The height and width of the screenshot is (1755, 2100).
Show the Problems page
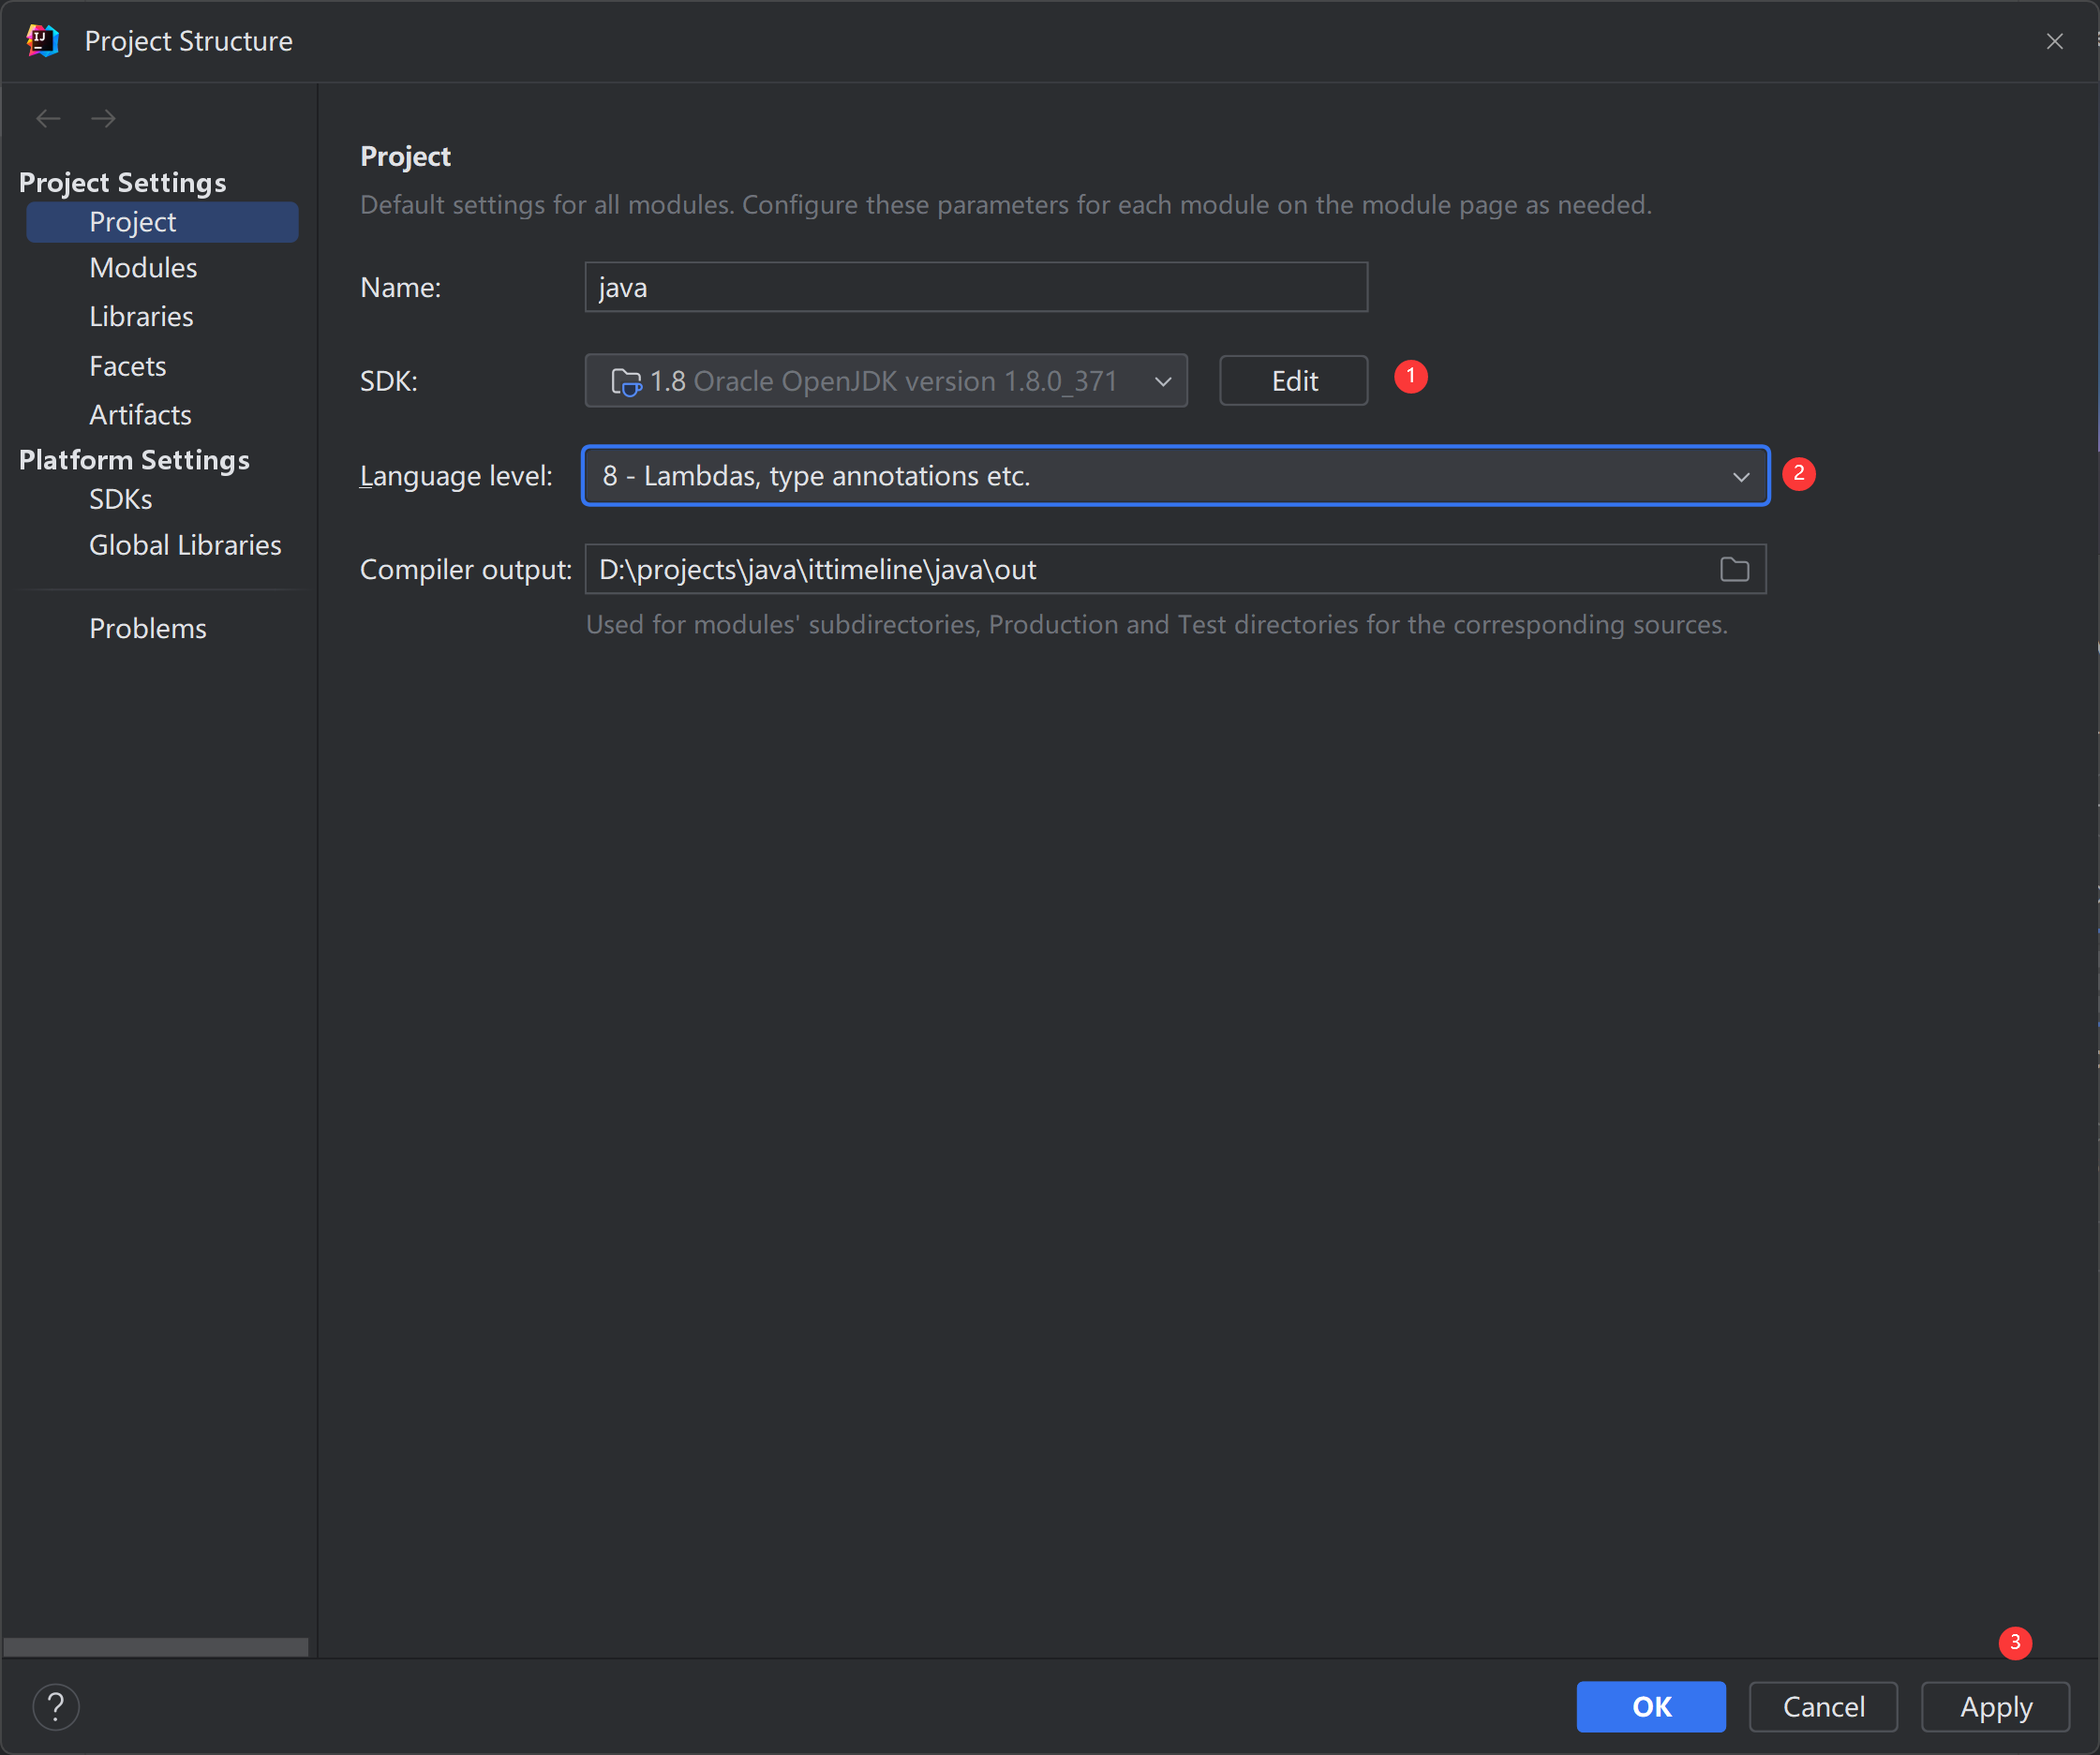click(148, 628)
